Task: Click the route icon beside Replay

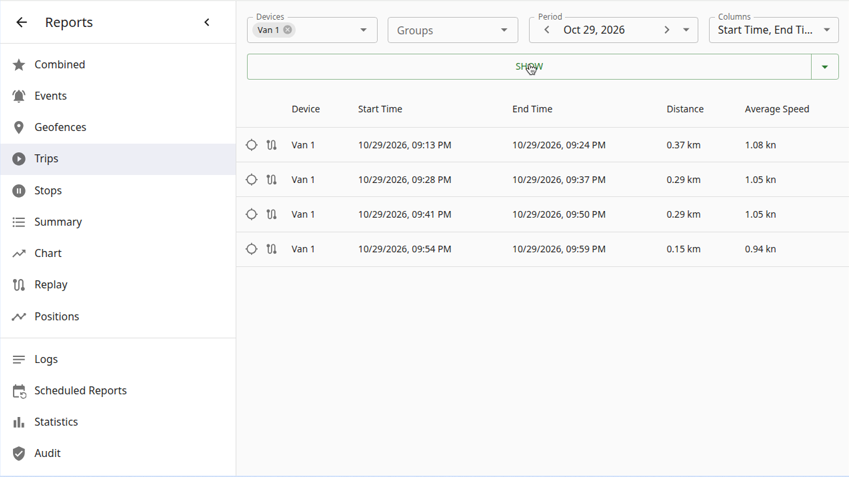Action: [19, 285]
